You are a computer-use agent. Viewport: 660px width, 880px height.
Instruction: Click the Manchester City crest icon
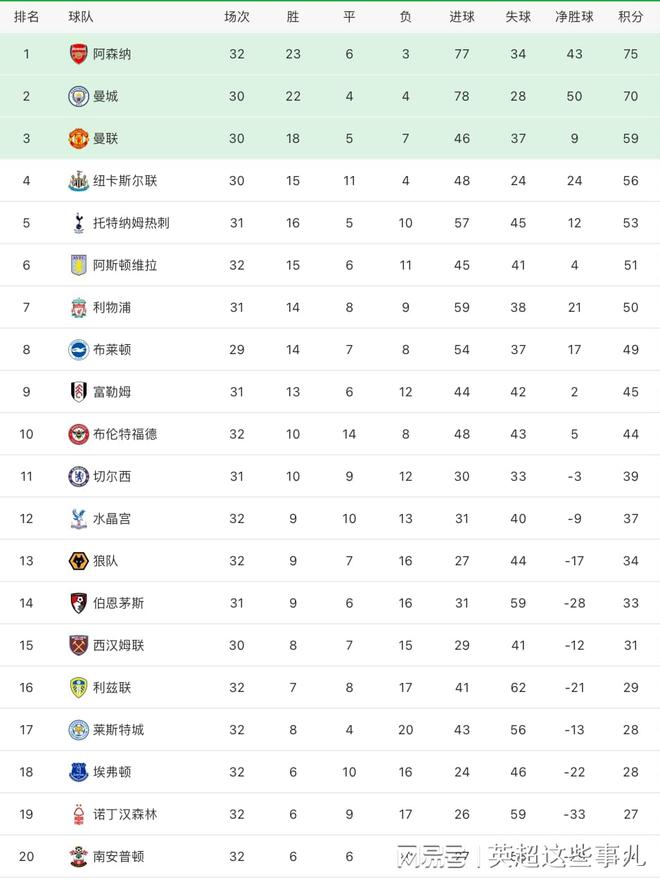click(x=78, y=96)
